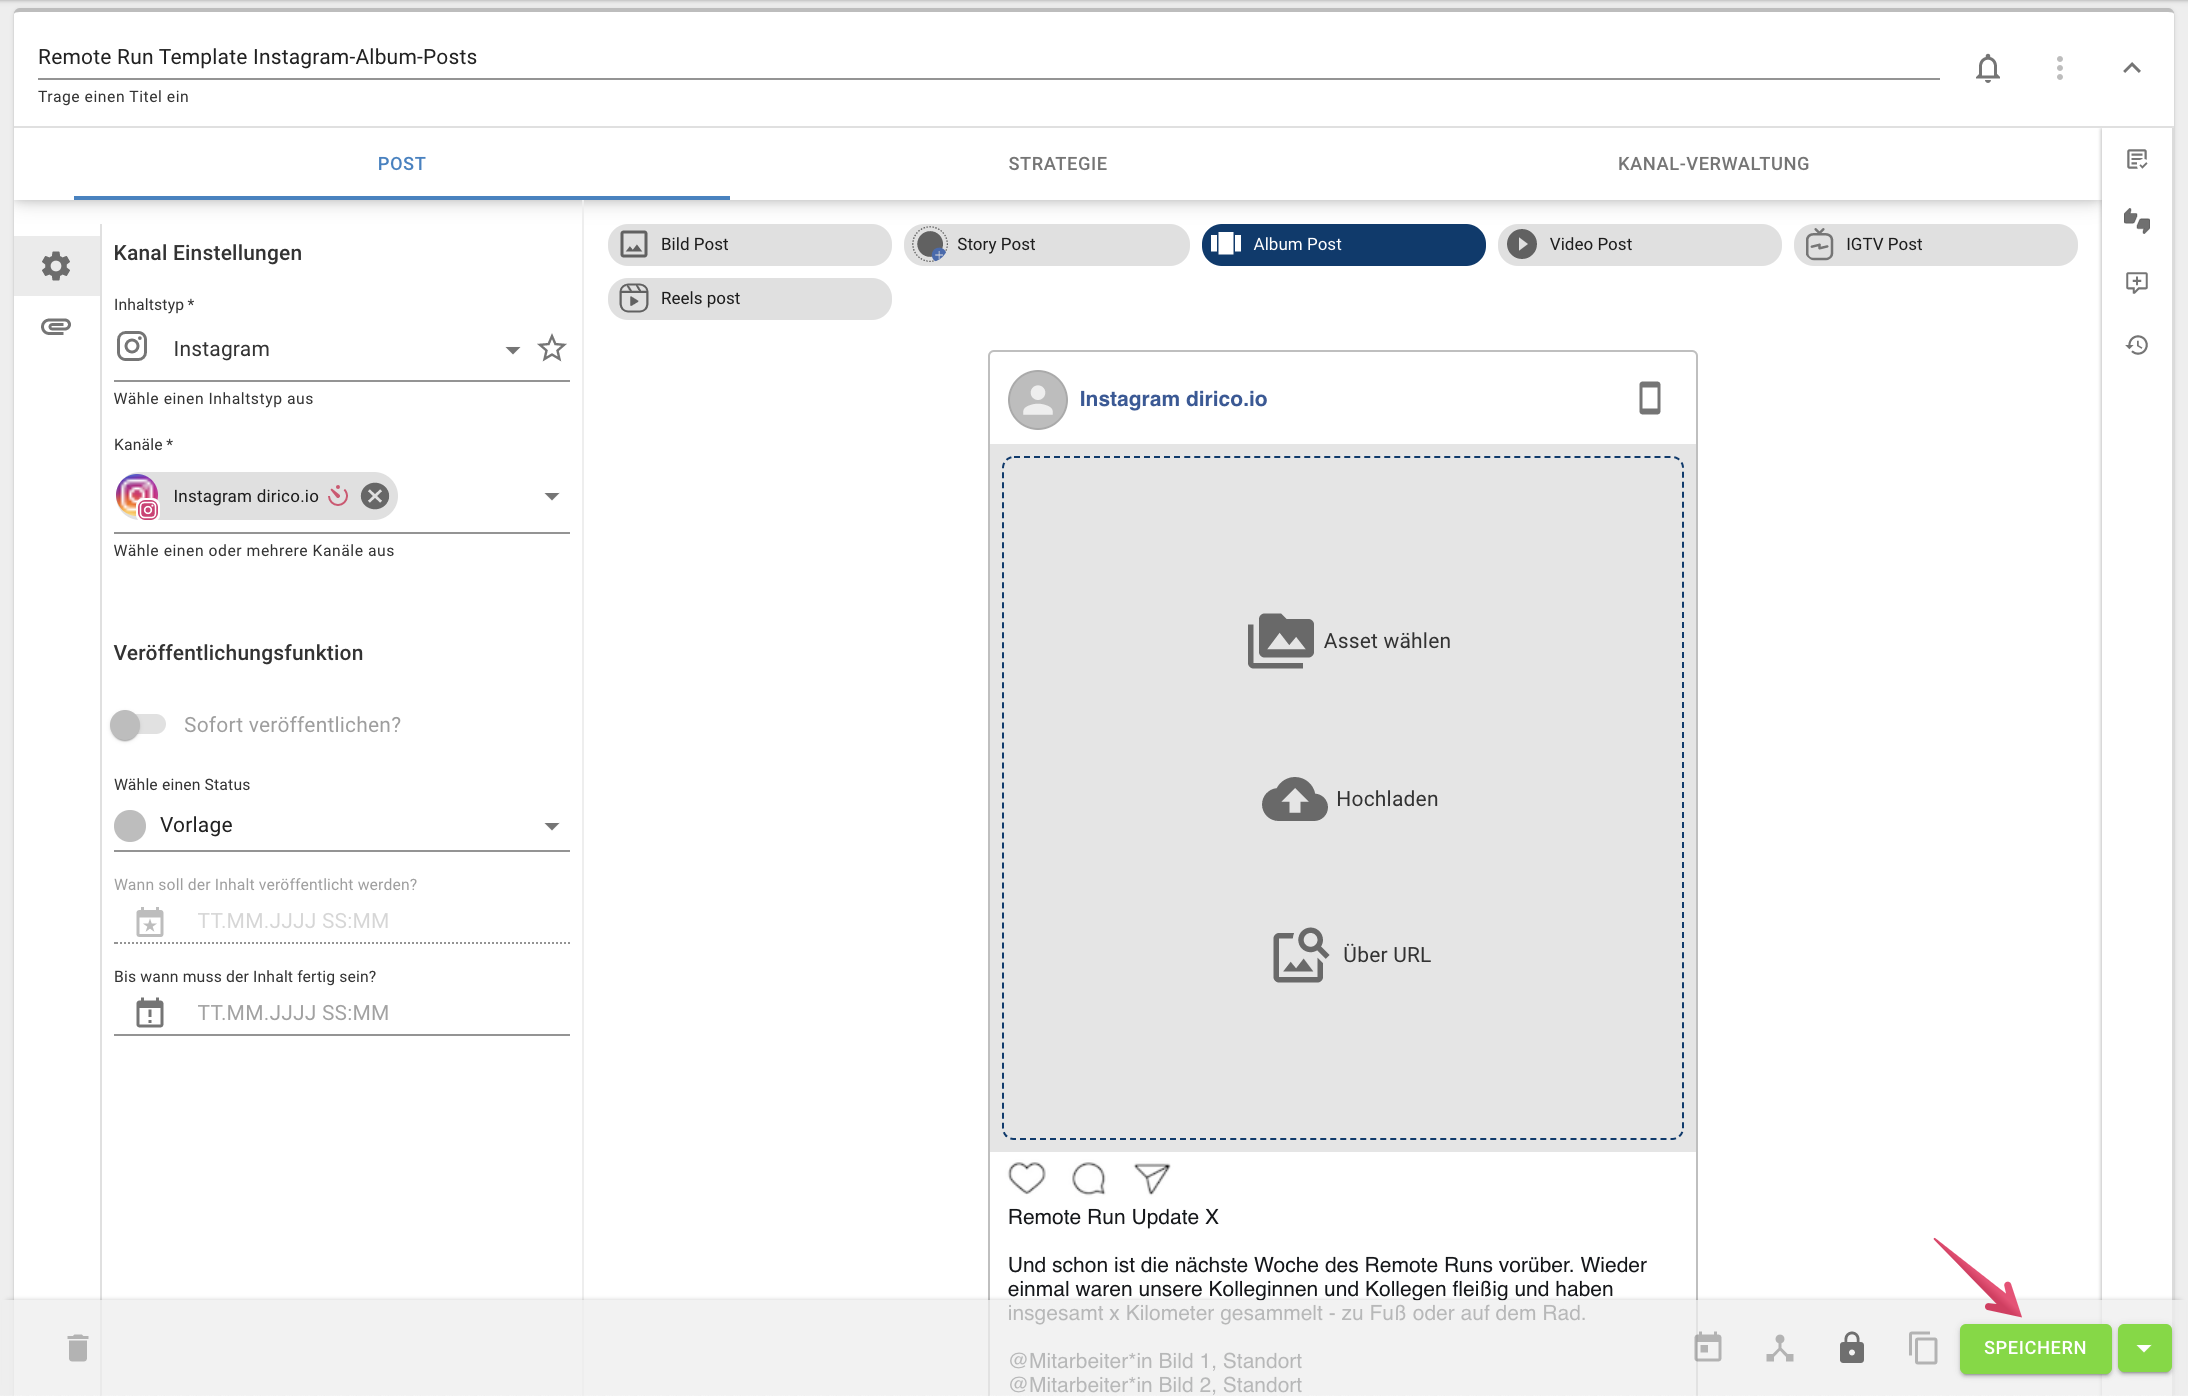
Task: Click the Instagram logo icon beside Inhaltstyp
Action: point(132,347)
